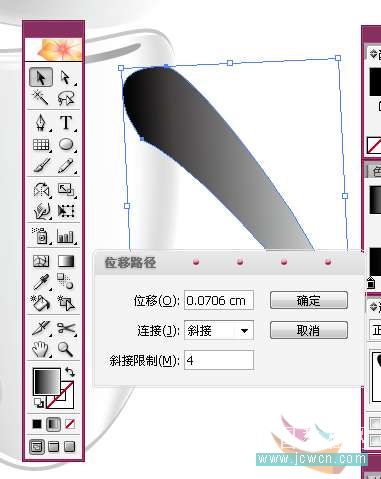Click the 位移路径 dialog title
Viewport: 381px width, 479px height.
click(130, 263)
